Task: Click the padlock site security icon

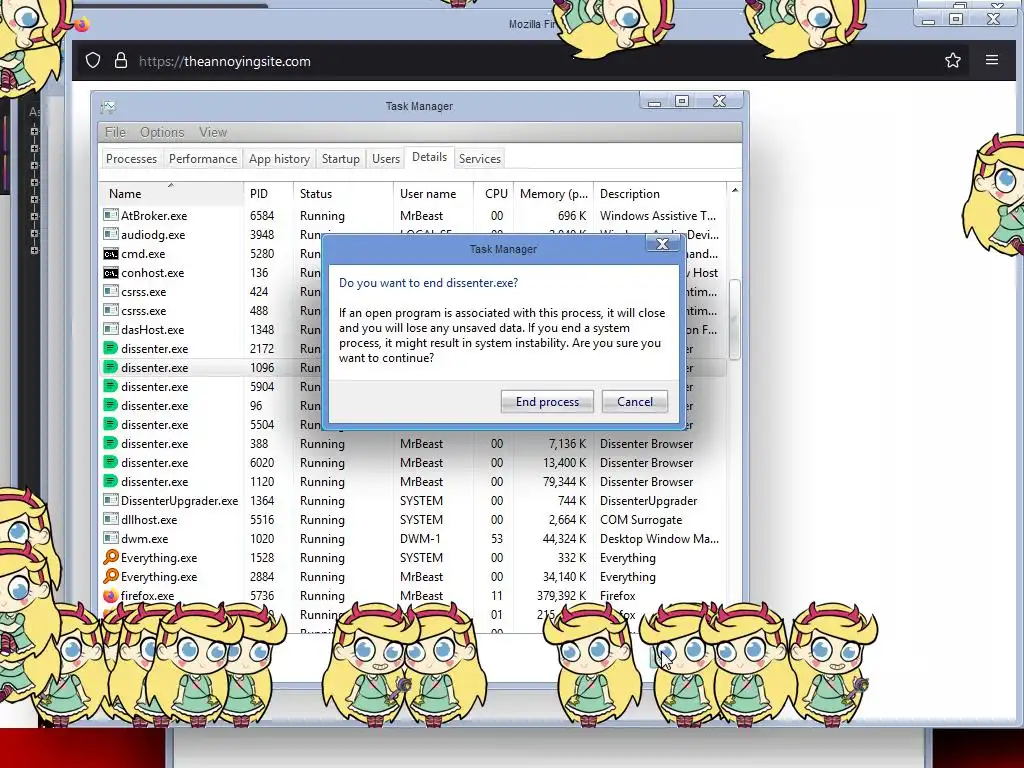Action: pyautogui.click(x=121, y=61)
